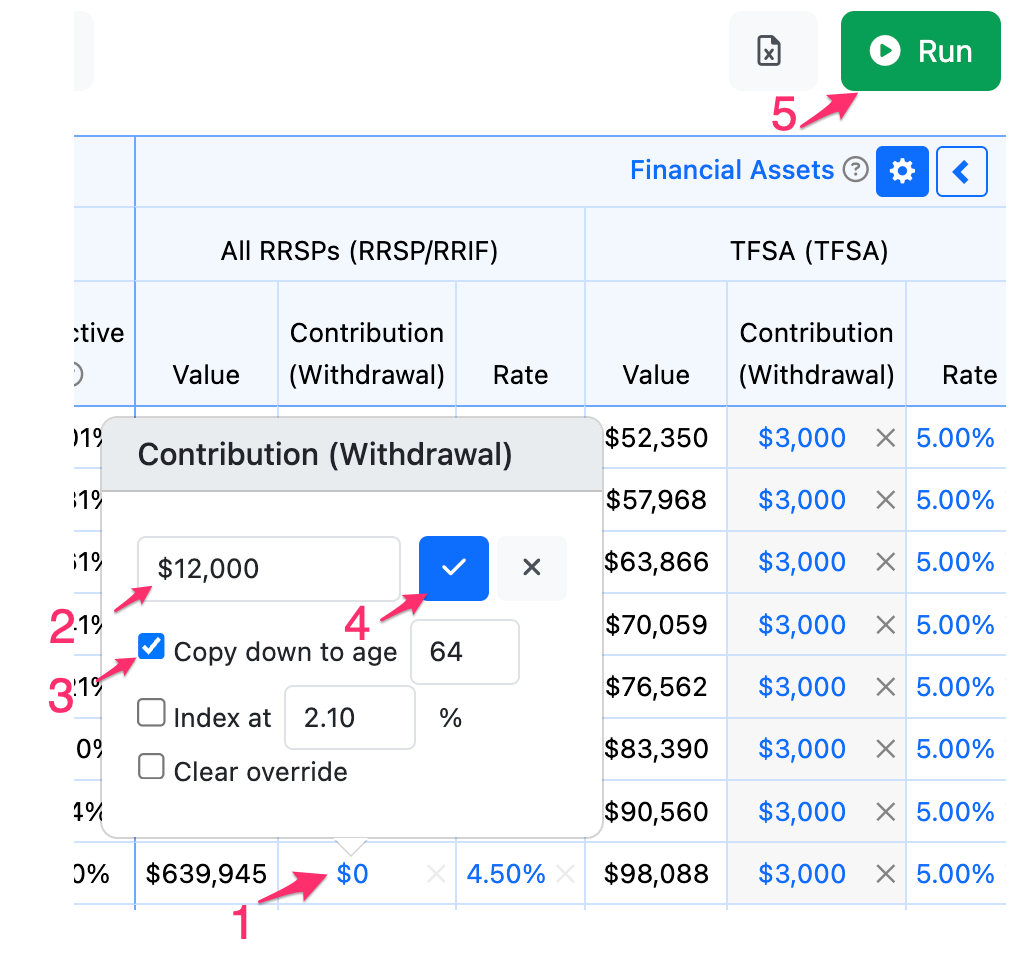Image resolution: width=1014 pixels, height=964 pixels.
Task: Clear the $0 RRSP contribution override
Action: pyautogui.click(x=437, y=875)
